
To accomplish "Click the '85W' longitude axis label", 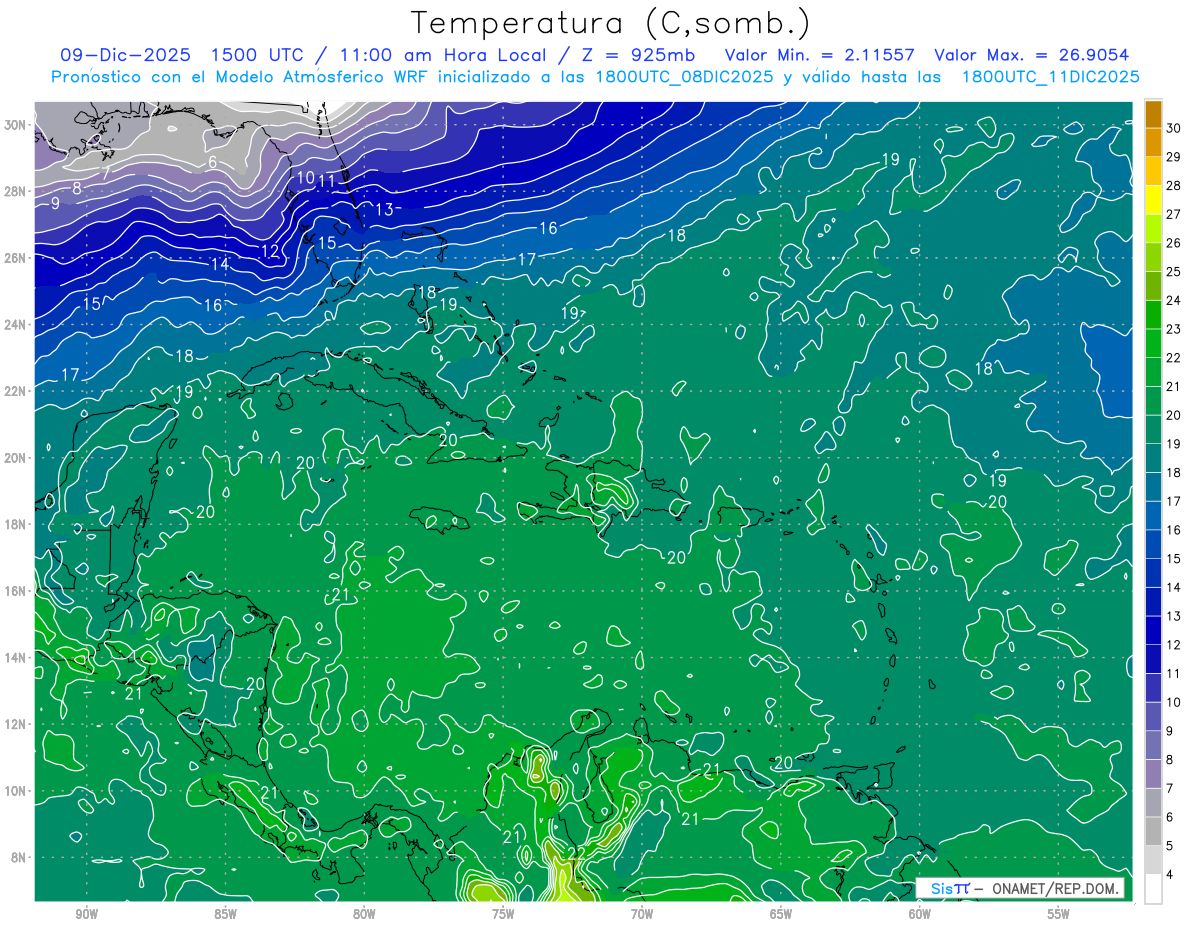I will coord(225,915).
